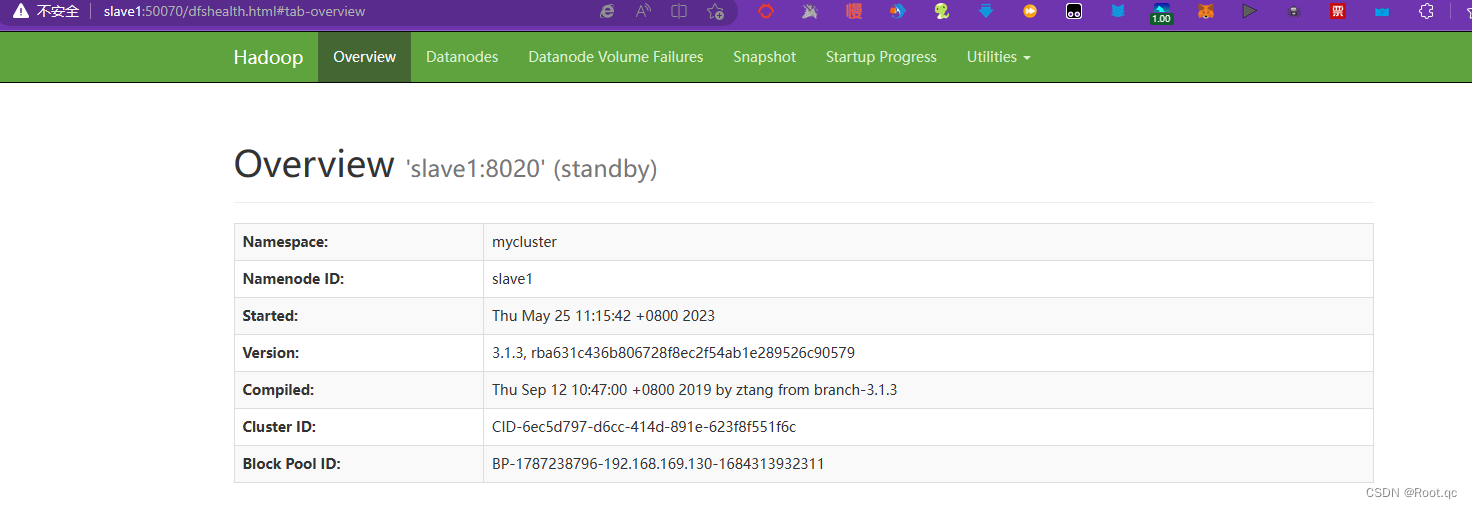Click the Hadoop brand link

tap(268, 57)
